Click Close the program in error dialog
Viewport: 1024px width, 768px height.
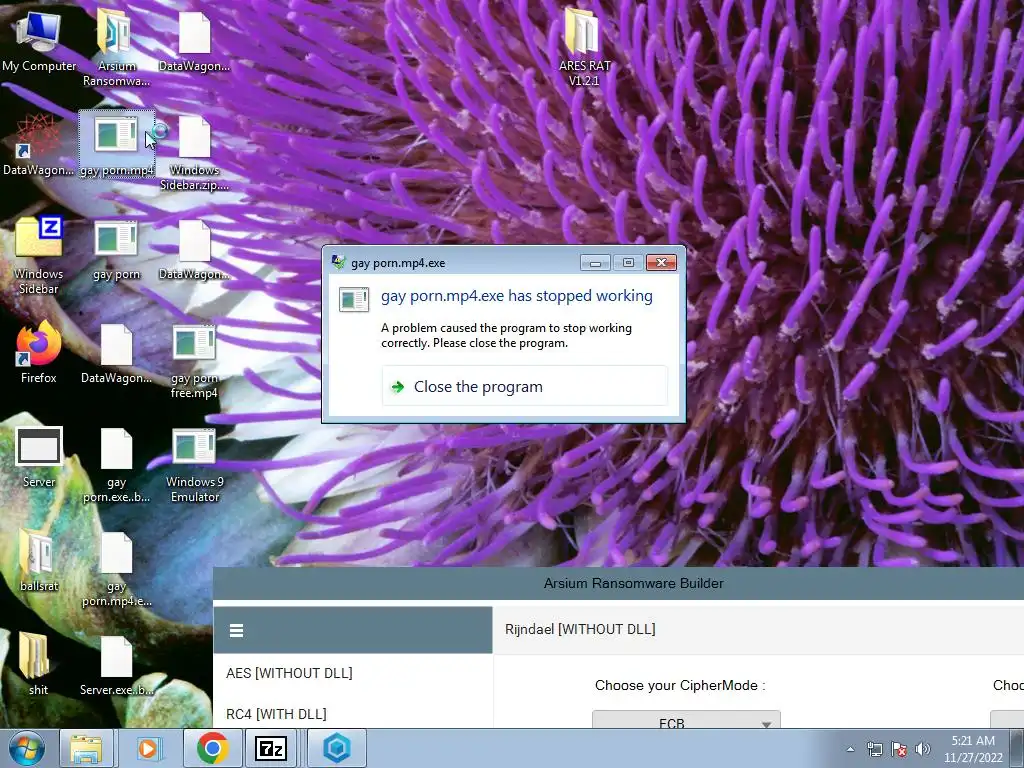click(x=524, y=387)
